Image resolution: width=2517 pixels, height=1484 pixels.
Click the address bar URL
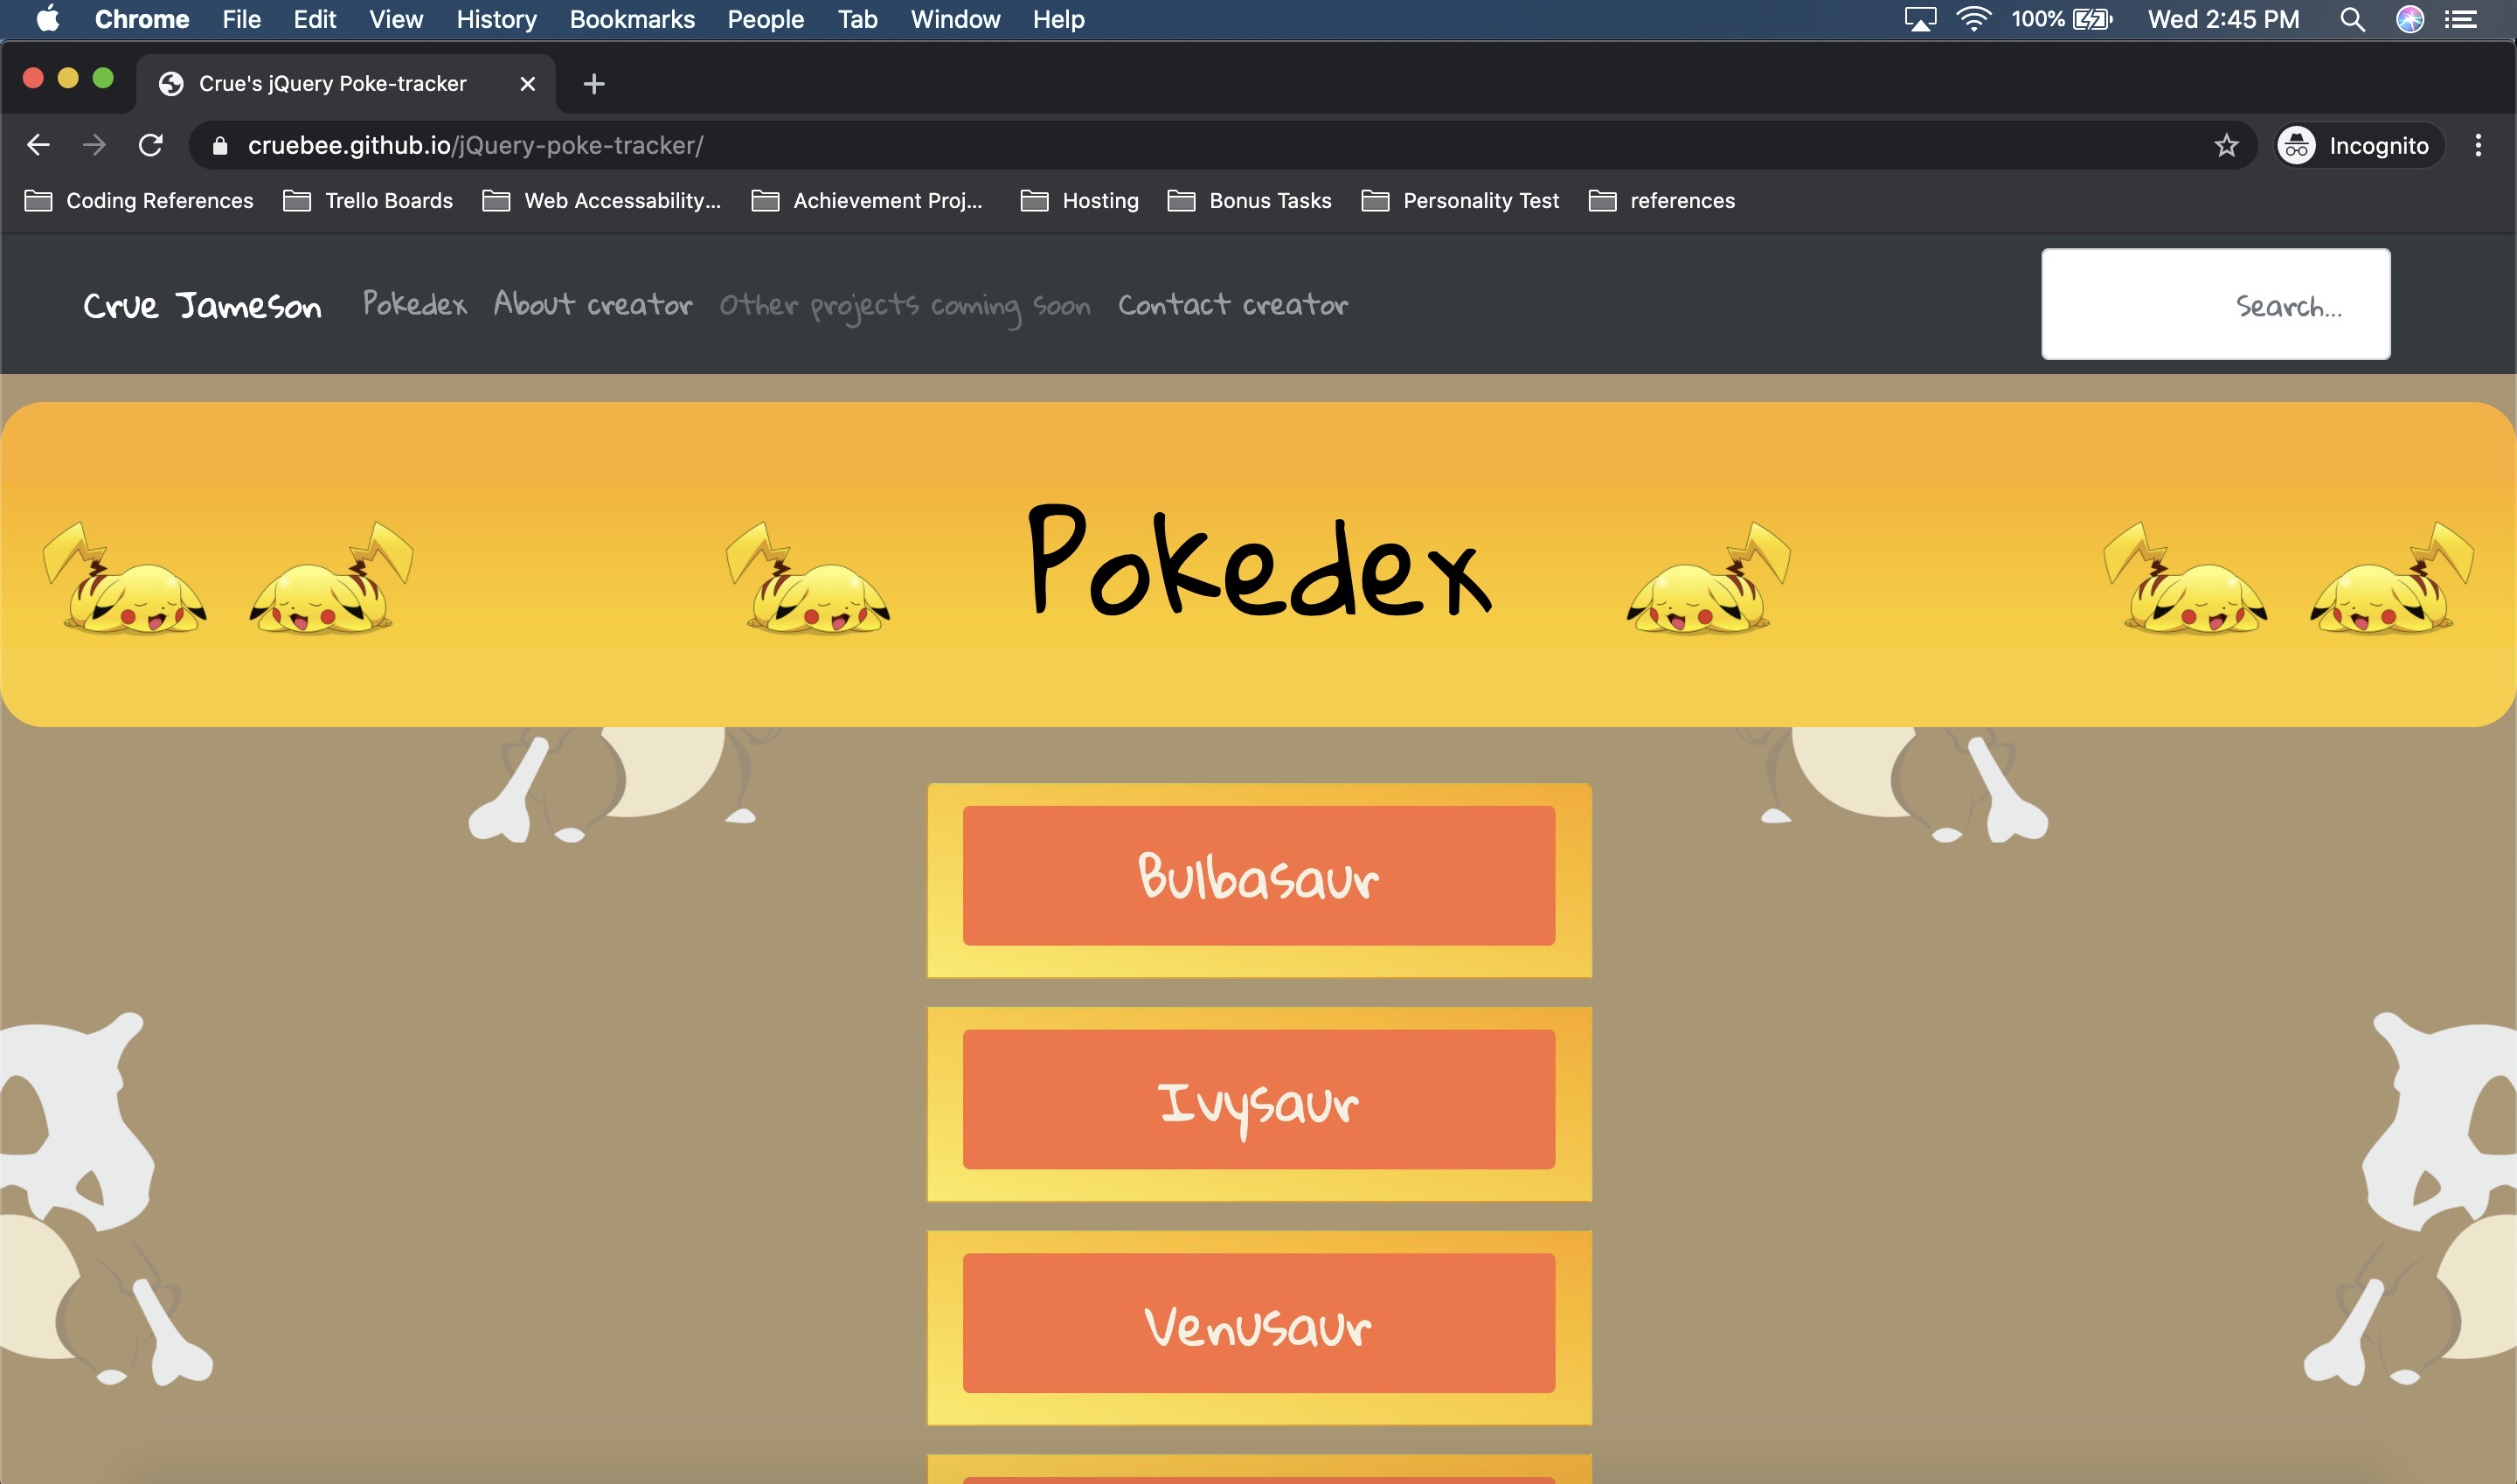pyautogui.click(x=476, y=145)
